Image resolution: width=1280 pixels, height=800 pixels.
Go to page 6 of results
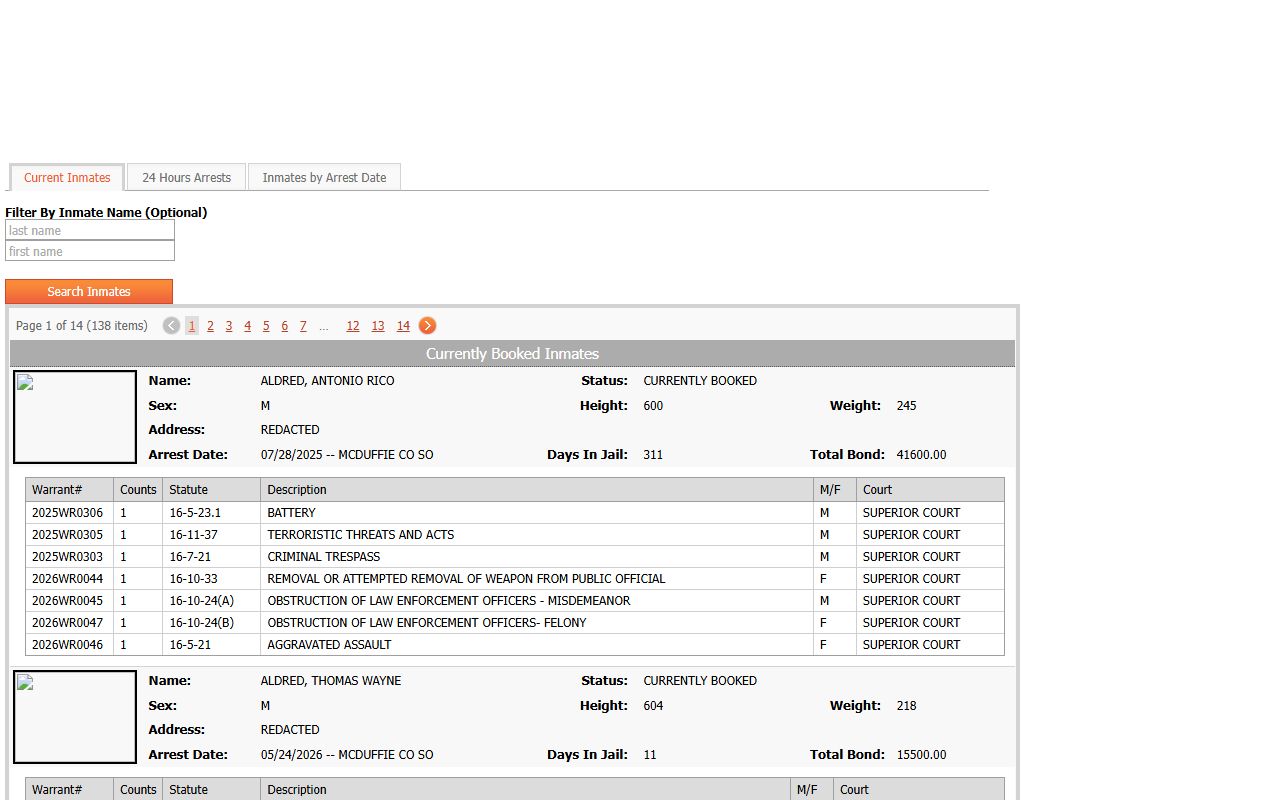coord(284,326)
